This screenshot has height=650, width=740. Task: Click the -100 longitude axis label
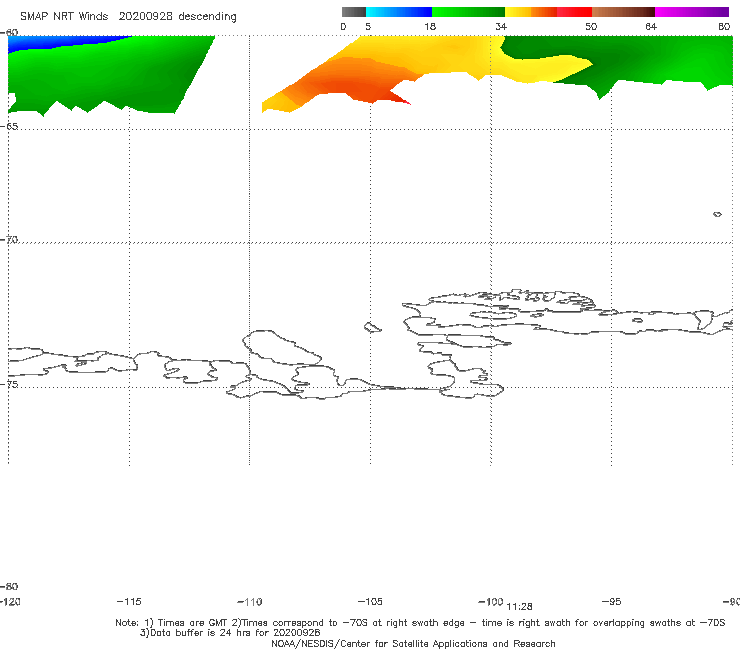click(490, 601)
